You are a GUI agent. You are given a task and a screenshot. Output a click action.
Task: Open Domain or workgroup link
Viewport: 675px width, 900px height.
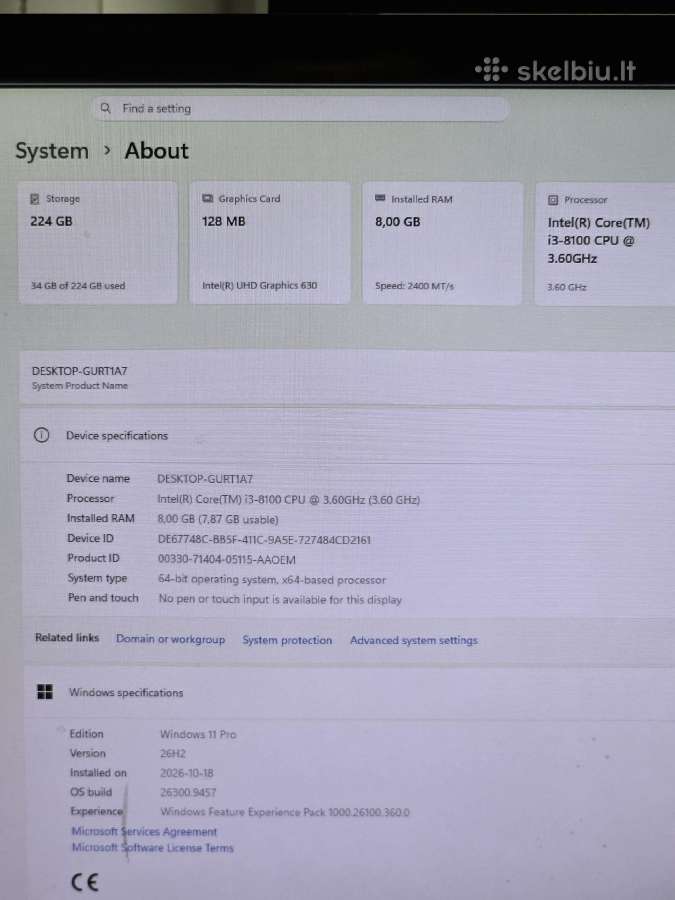(170, 639)
